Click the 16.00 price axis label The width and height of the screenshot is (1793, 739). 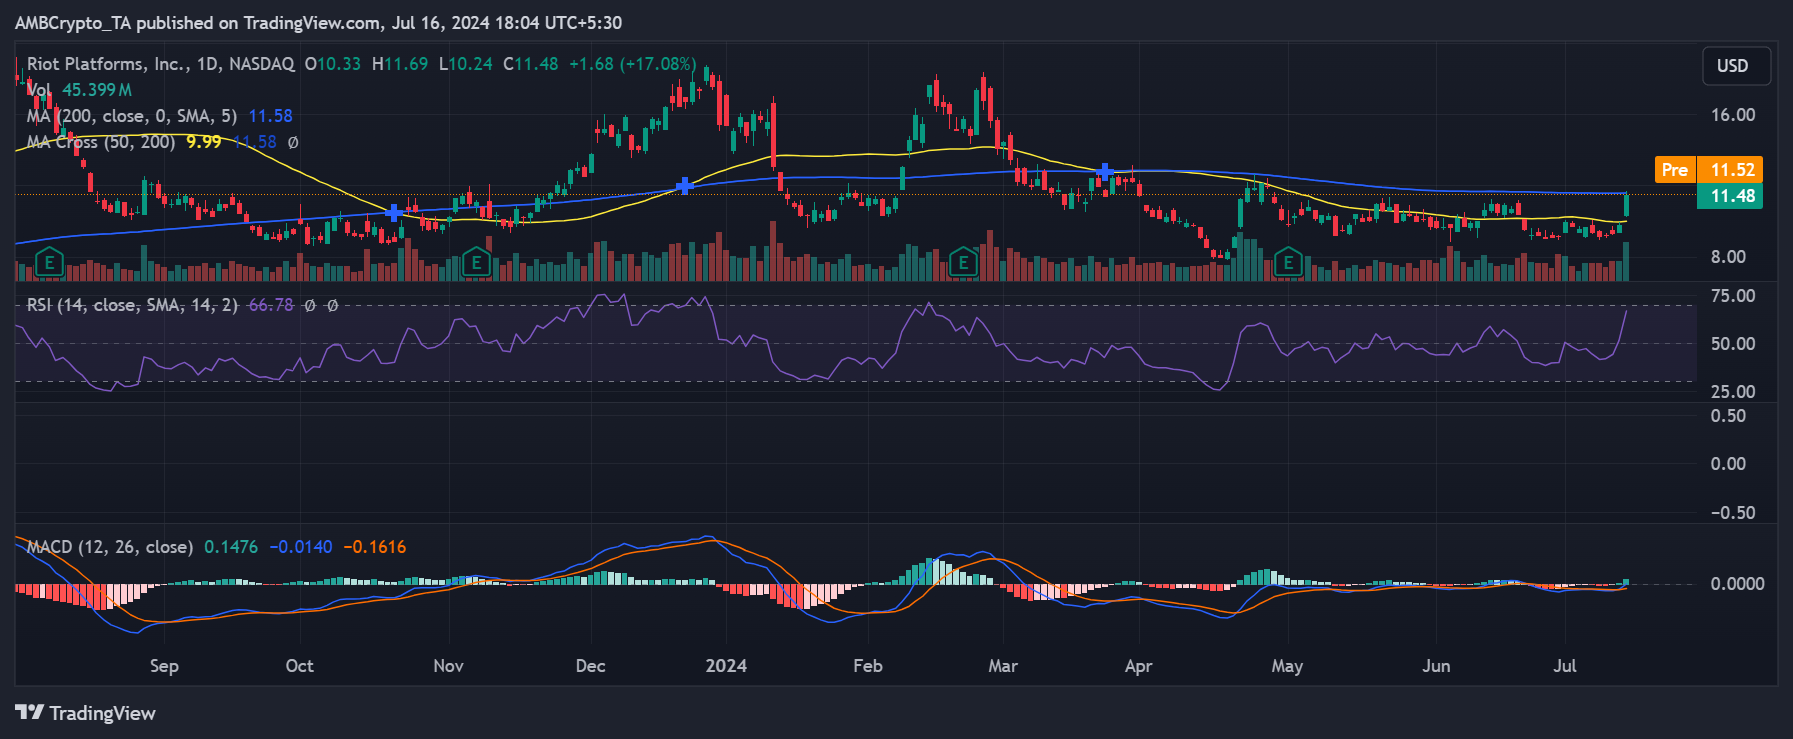point(1733,115)
